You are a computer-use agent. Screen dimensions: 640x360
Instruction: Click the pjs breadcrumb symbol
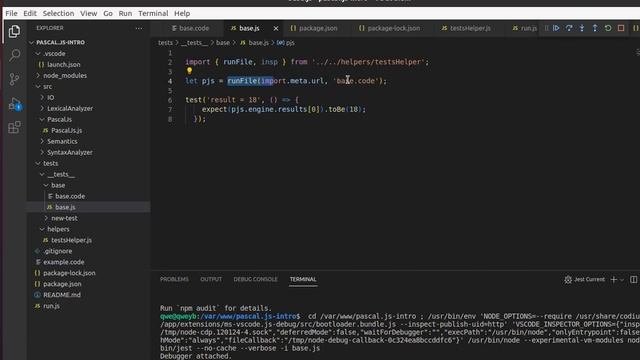(x=286, y=42)
